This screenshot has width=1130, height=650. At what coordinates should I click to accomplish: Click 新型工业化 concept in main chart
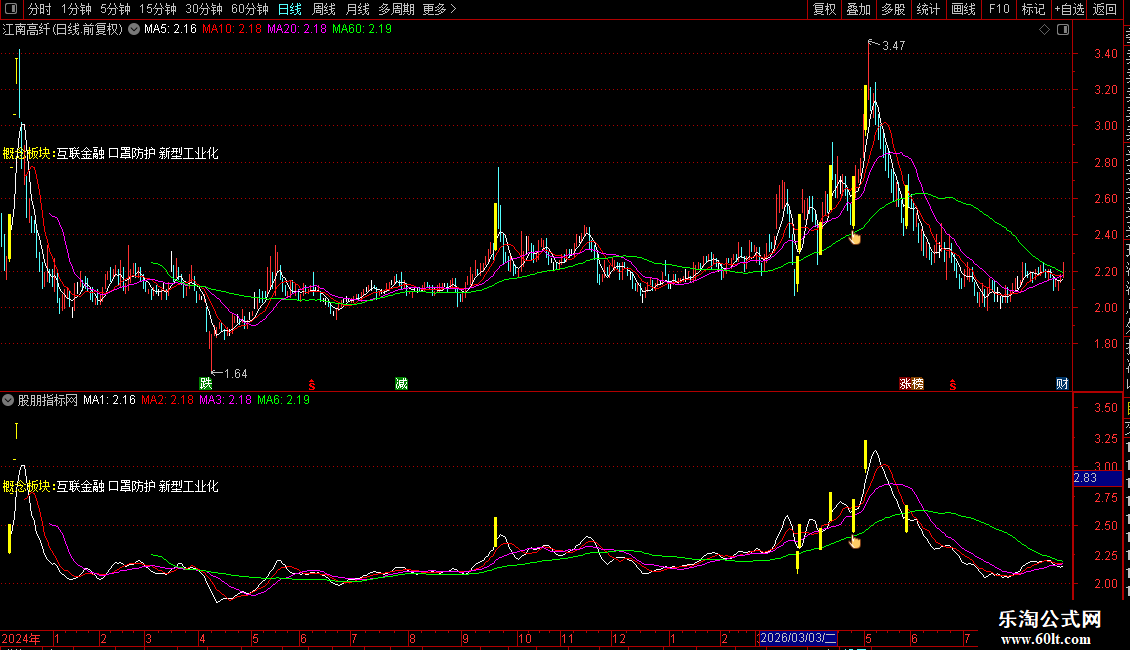pos(188,153)
